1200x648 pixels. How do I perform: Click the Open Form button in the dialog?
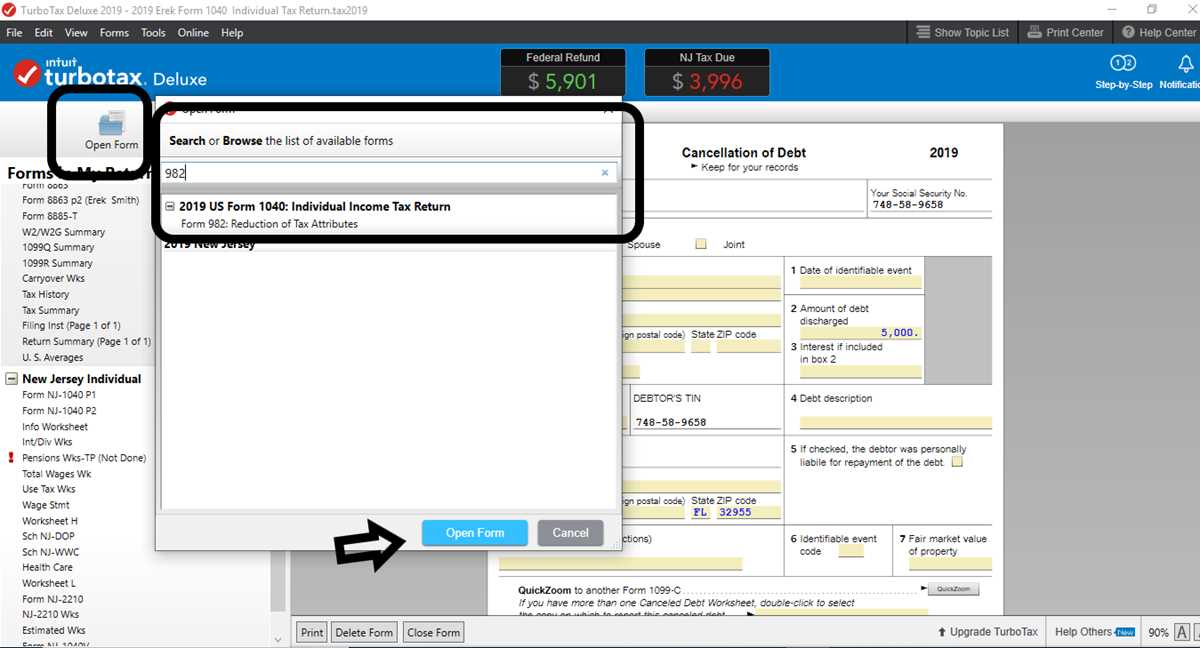point(475,533)
